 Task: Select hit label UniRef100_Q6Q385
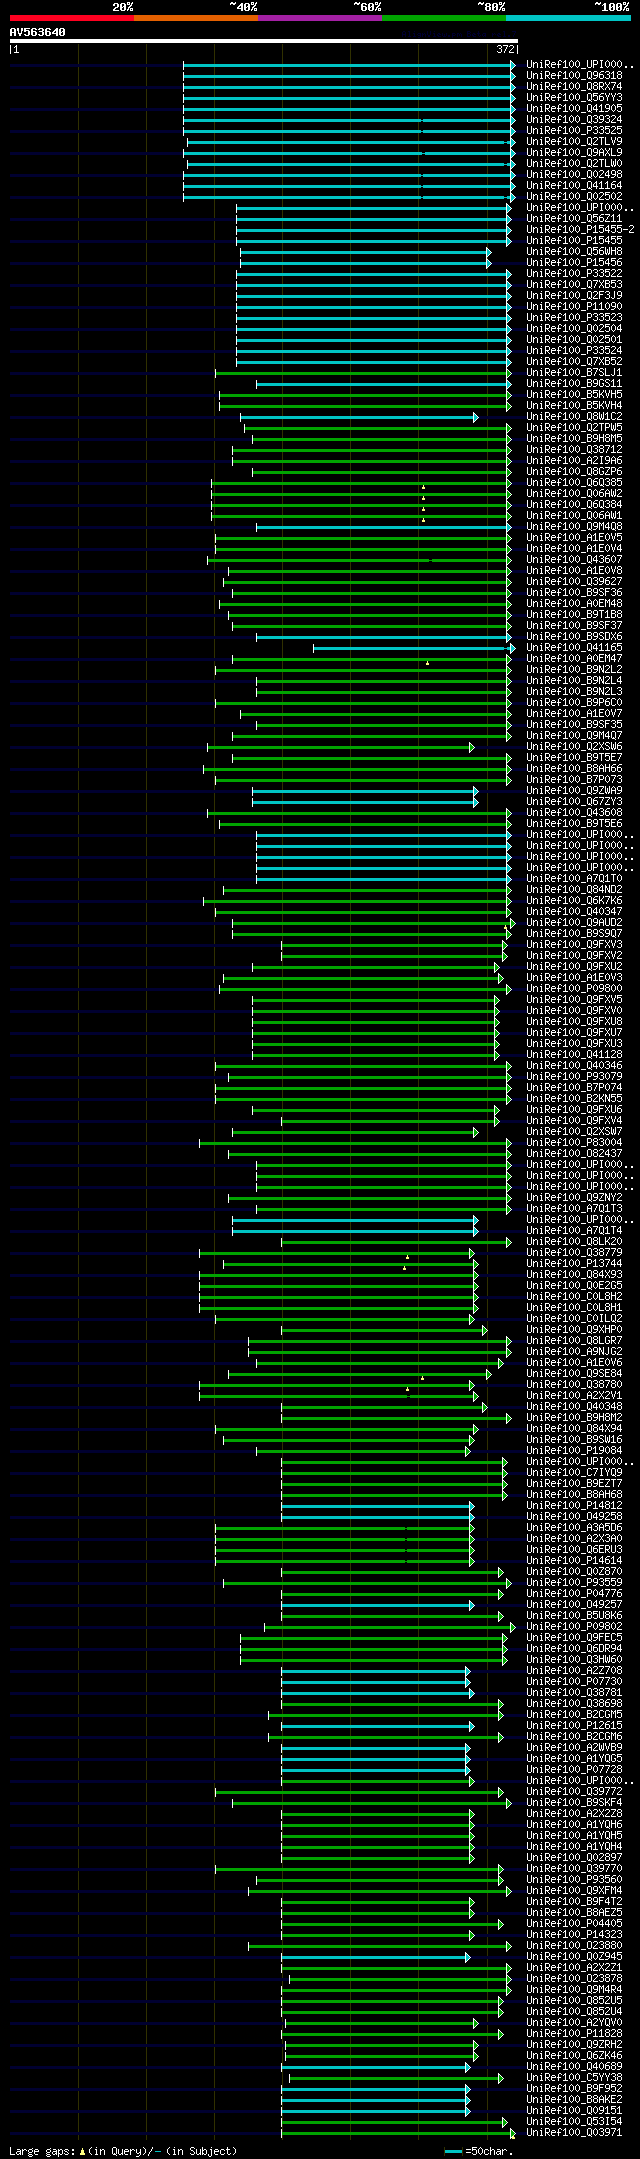(x=574, y=482)
